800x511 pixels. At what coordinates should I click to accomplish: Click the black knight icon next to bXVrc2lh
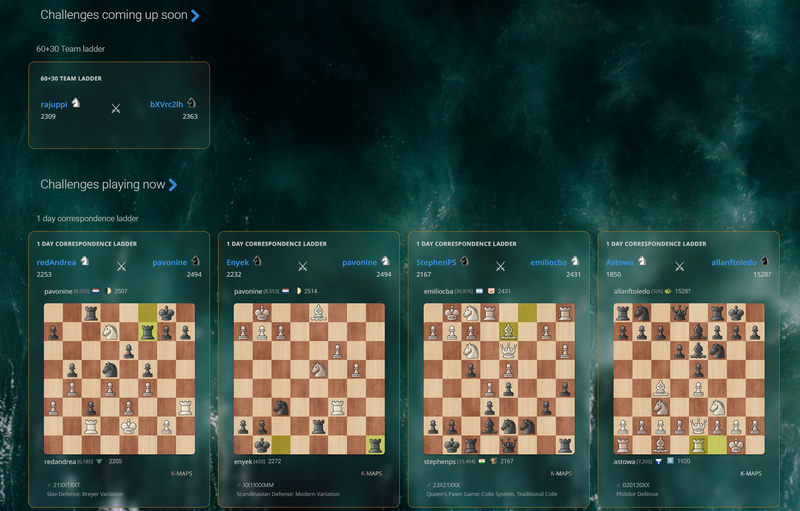click(191, 103)
